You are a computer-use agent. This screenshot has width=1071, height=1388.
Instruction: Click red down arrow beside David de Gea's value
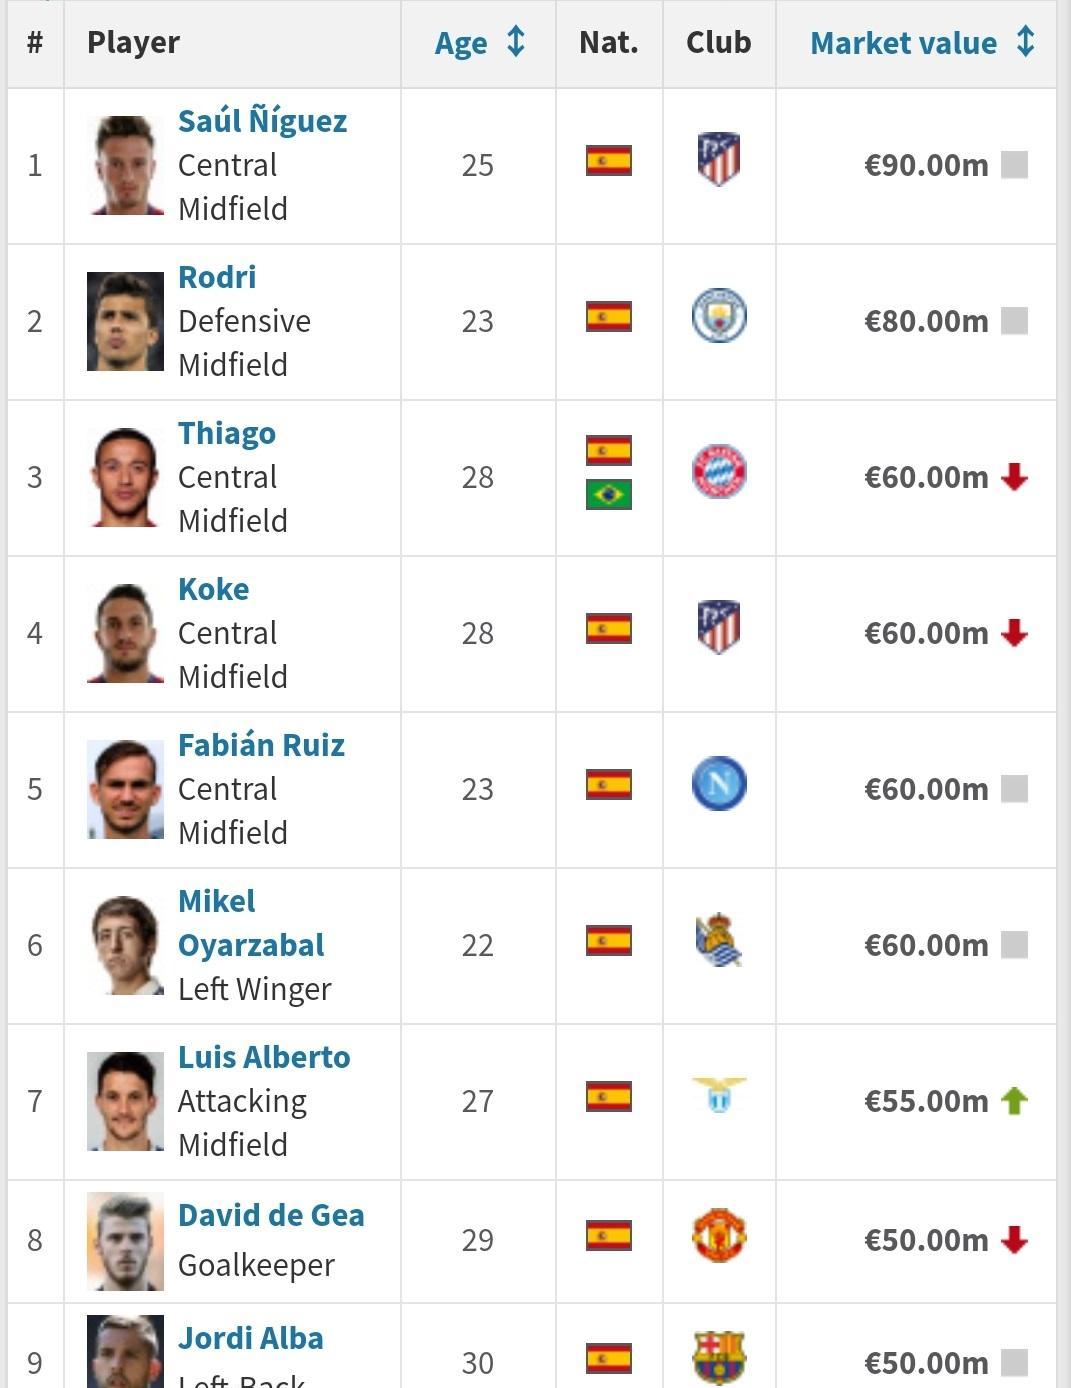[1015, 1240]
